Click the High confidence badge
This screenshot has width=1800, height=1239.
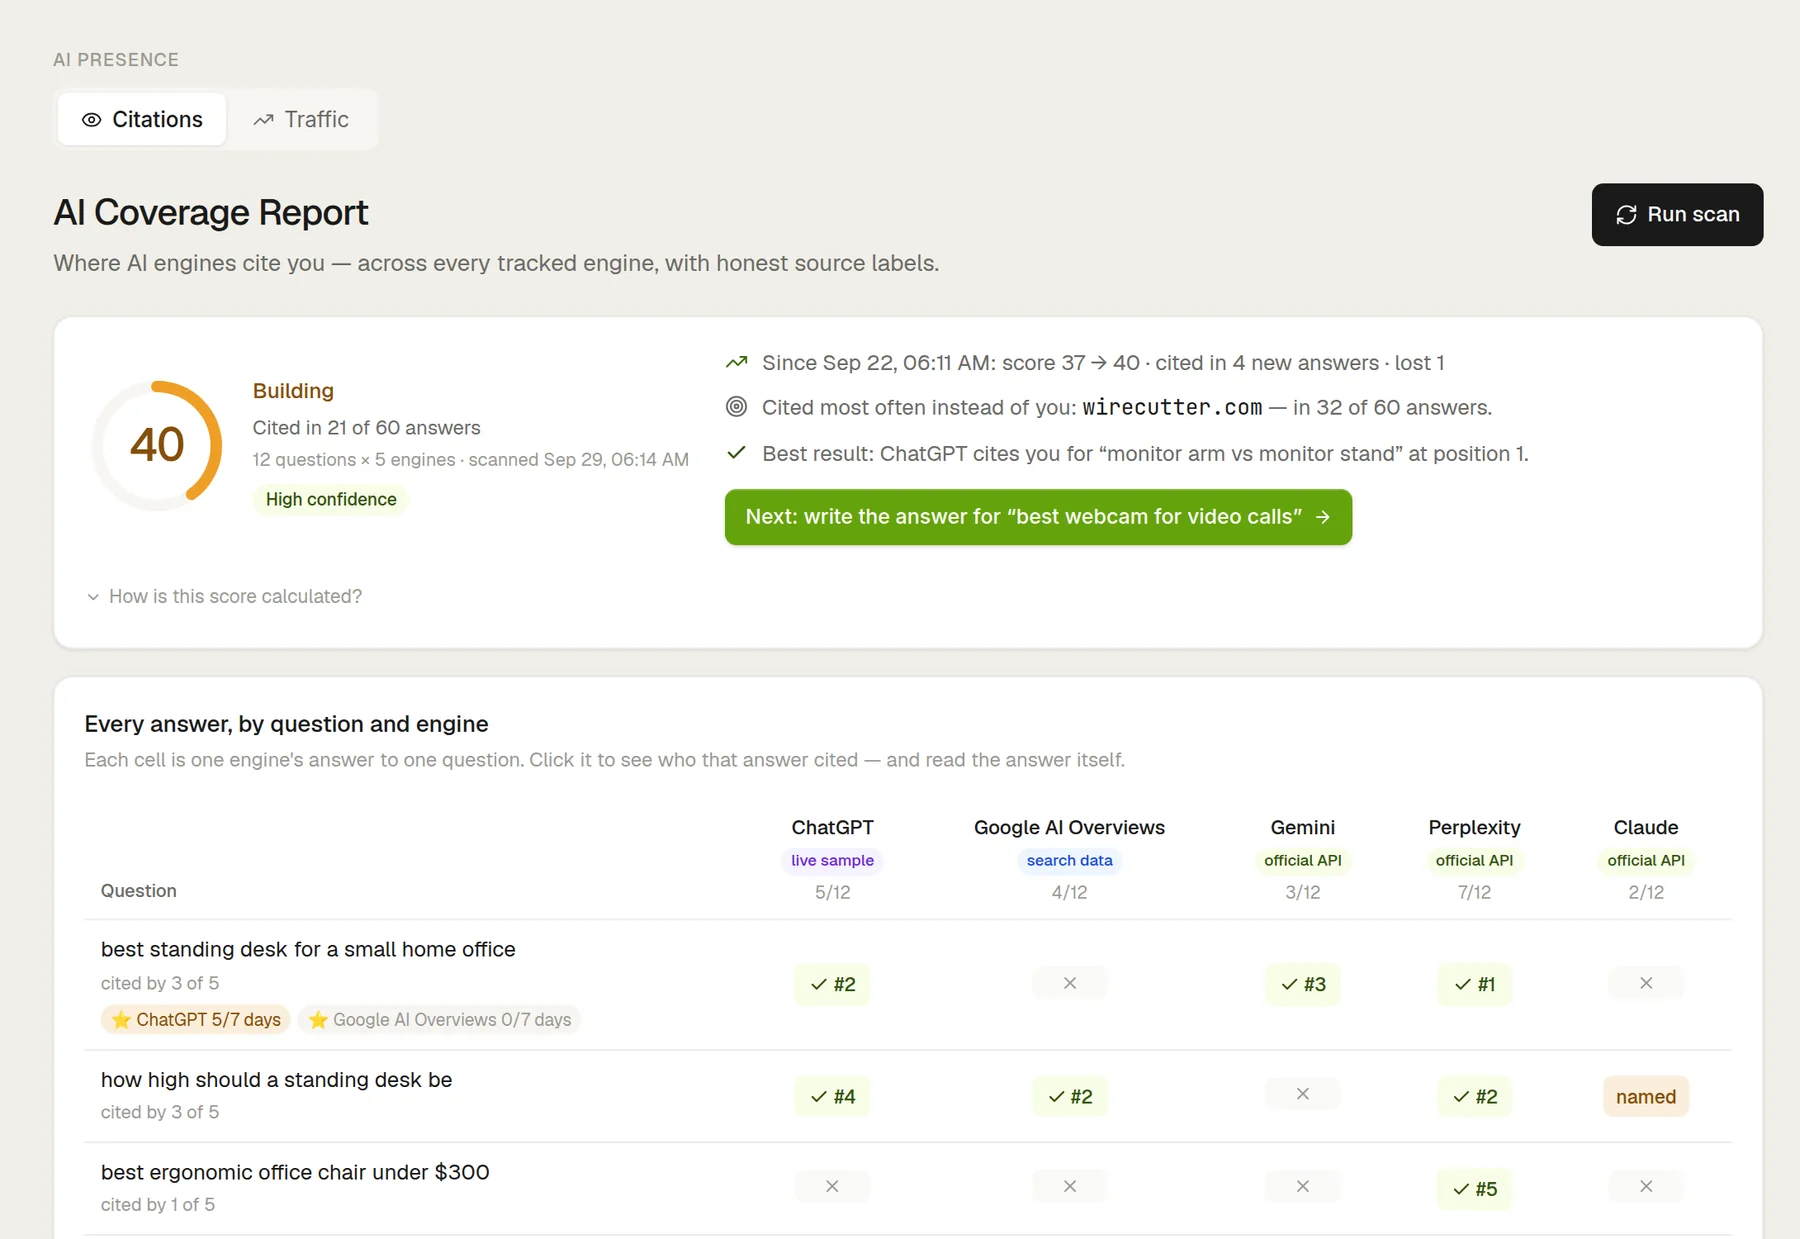point(331,499)
